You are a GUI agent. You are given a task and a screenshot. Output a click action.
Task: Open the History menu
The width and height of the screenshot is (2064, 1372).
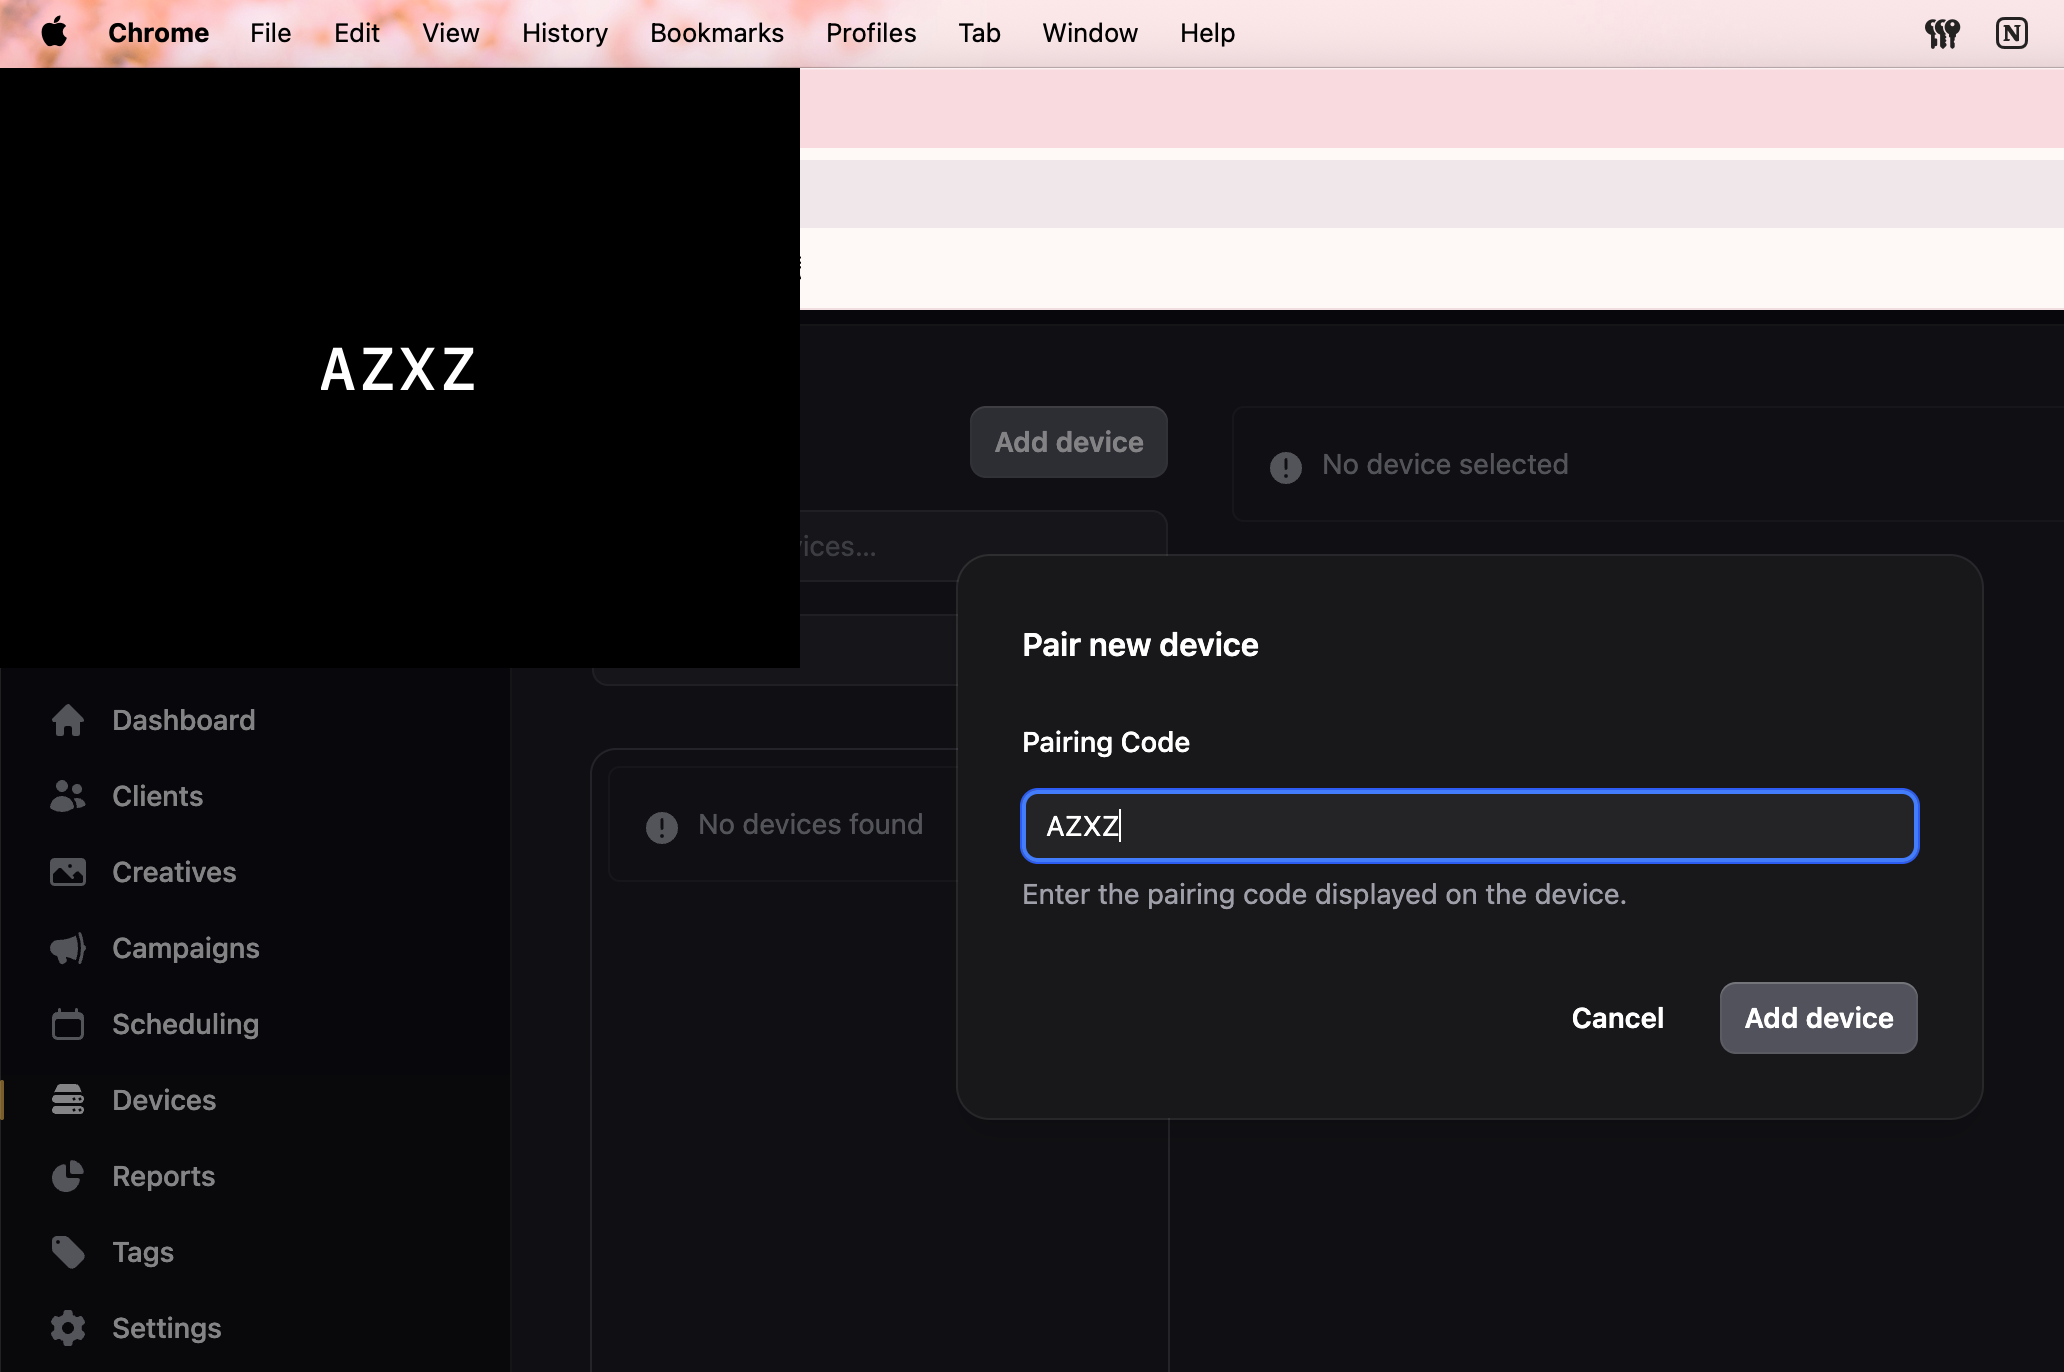click(x=564, y=33)
